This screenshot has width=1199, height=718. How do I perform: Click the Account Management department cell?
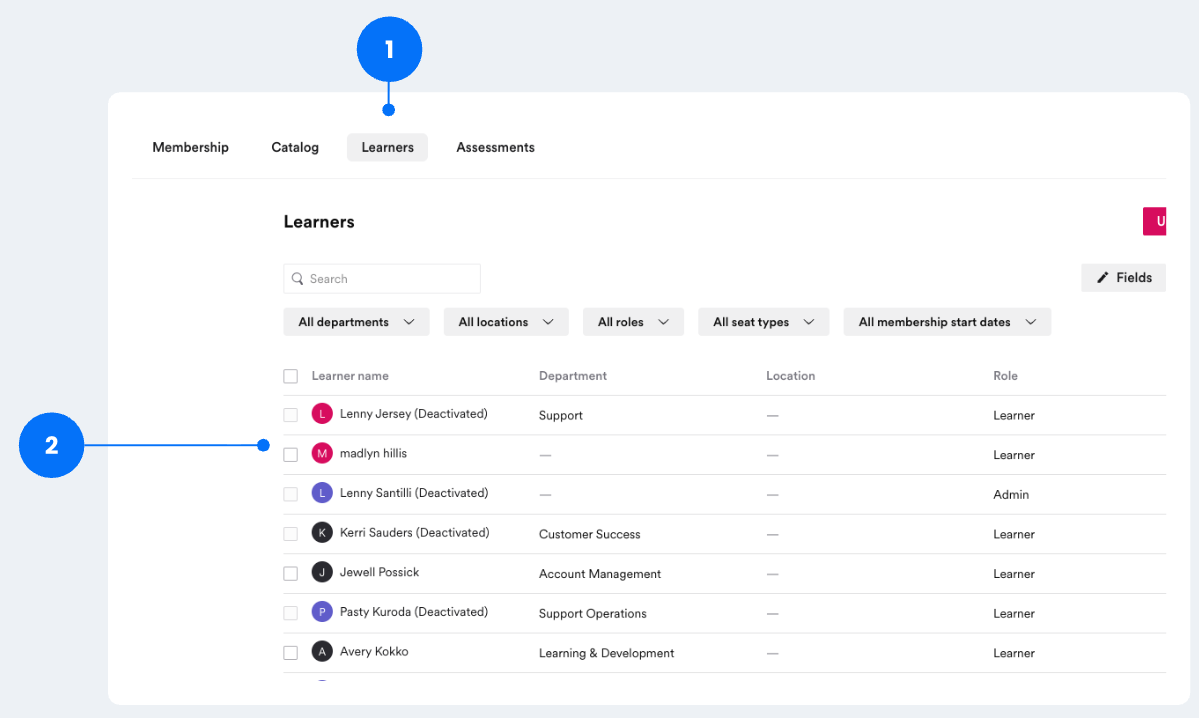point(600,574)
